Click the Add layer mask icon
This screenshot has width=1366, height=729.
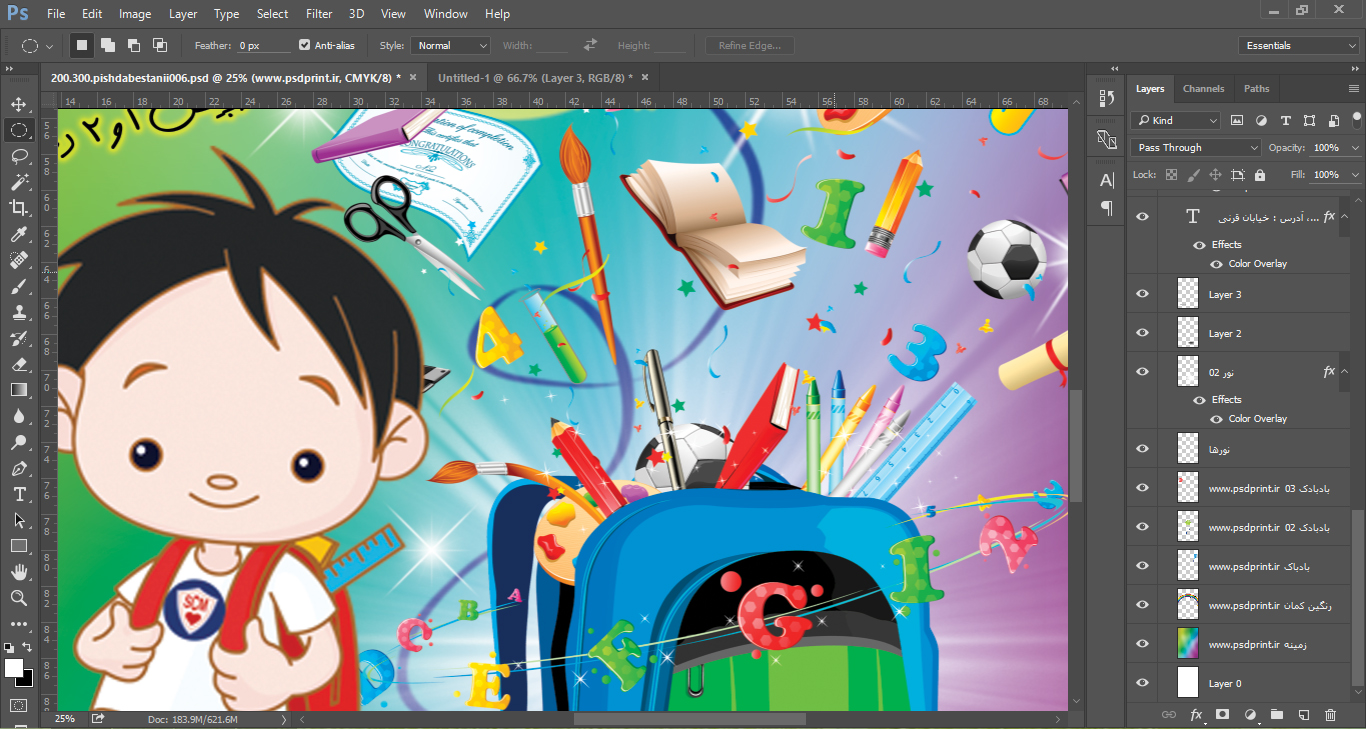[x=1222, y=715]
